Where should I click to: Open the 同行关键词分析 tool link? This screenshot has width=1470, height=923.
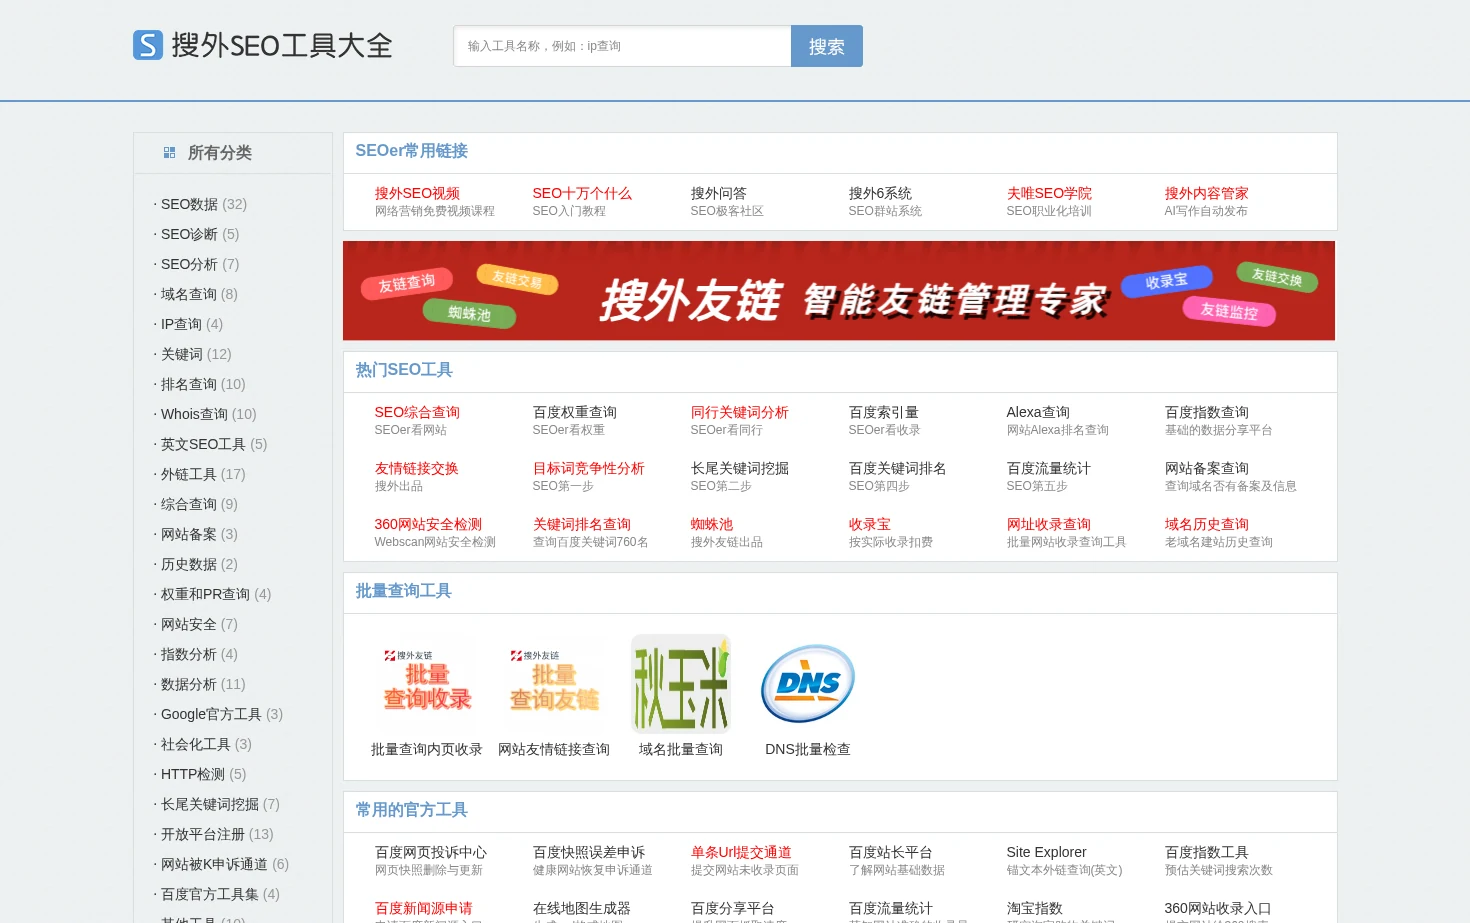coord(740,412)
